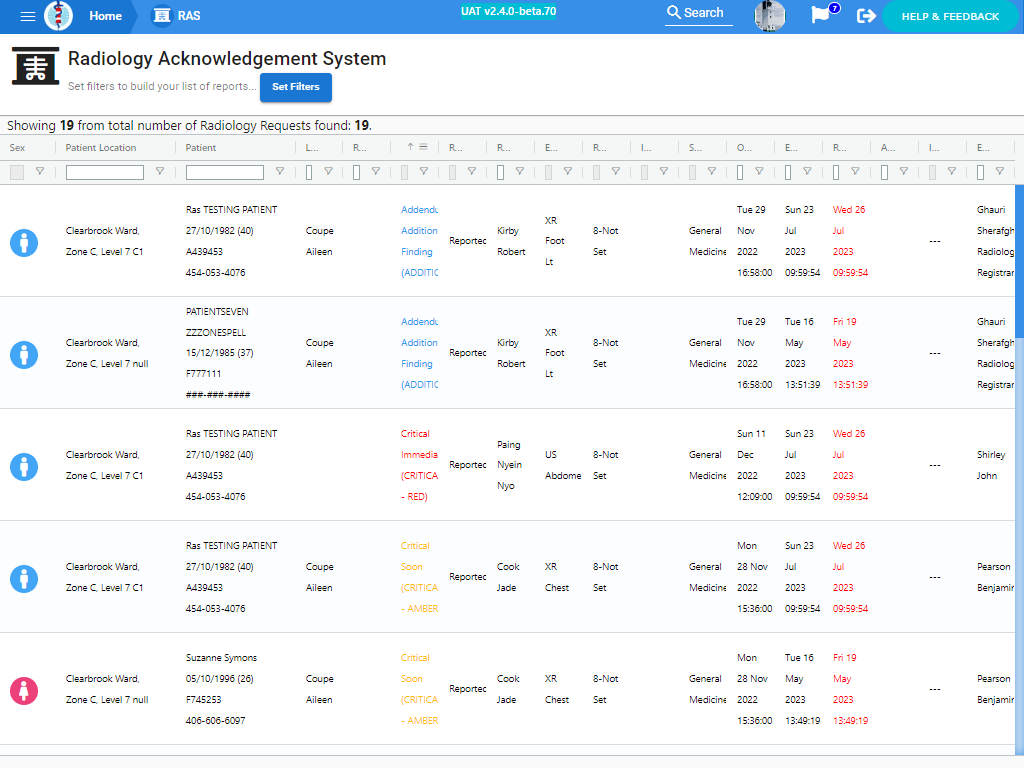The width and height of the screenshot is (1024, 768).
Task: Click patient name PATIENTSEVEN
Action: 217,312
